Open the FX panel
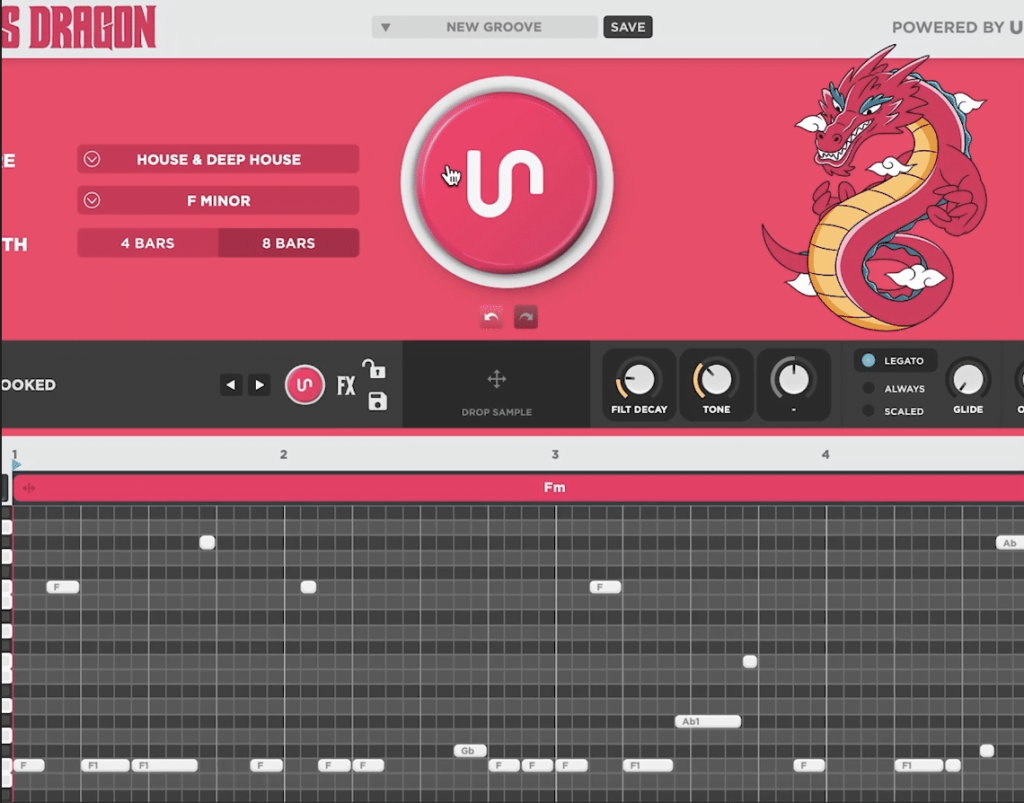 click(345, 384)
